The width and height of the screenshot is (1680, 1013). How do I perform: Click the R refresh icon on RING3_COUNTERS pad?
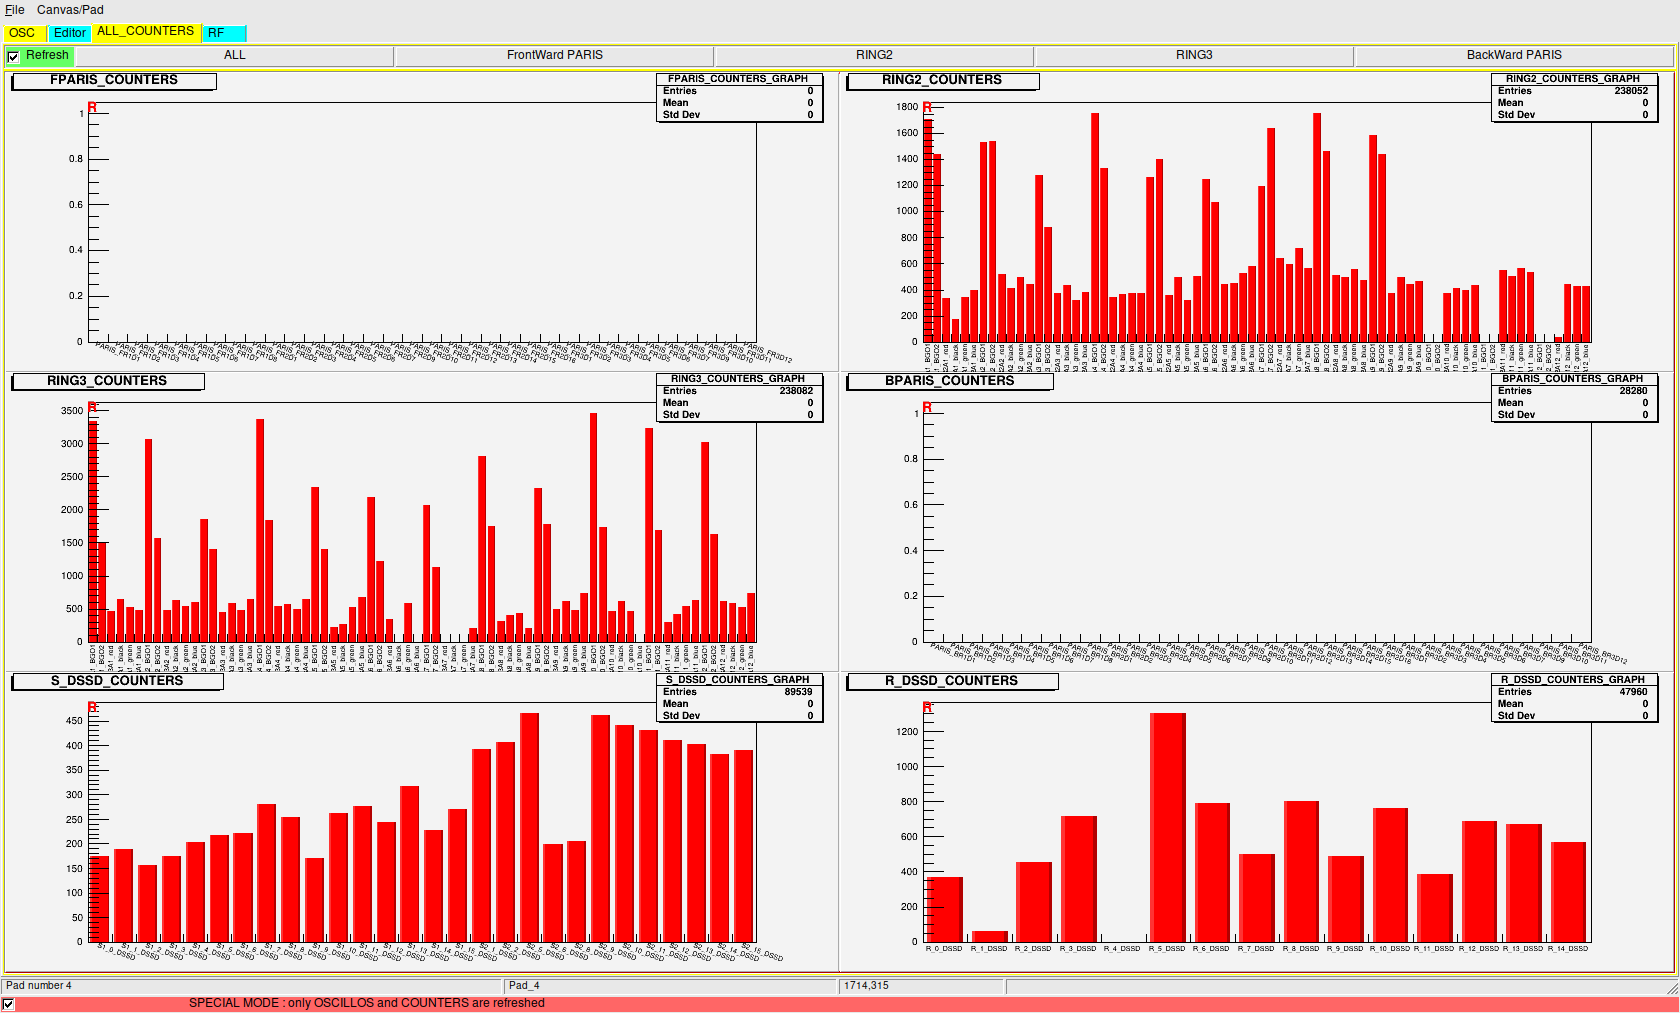(x=91, y=408)
